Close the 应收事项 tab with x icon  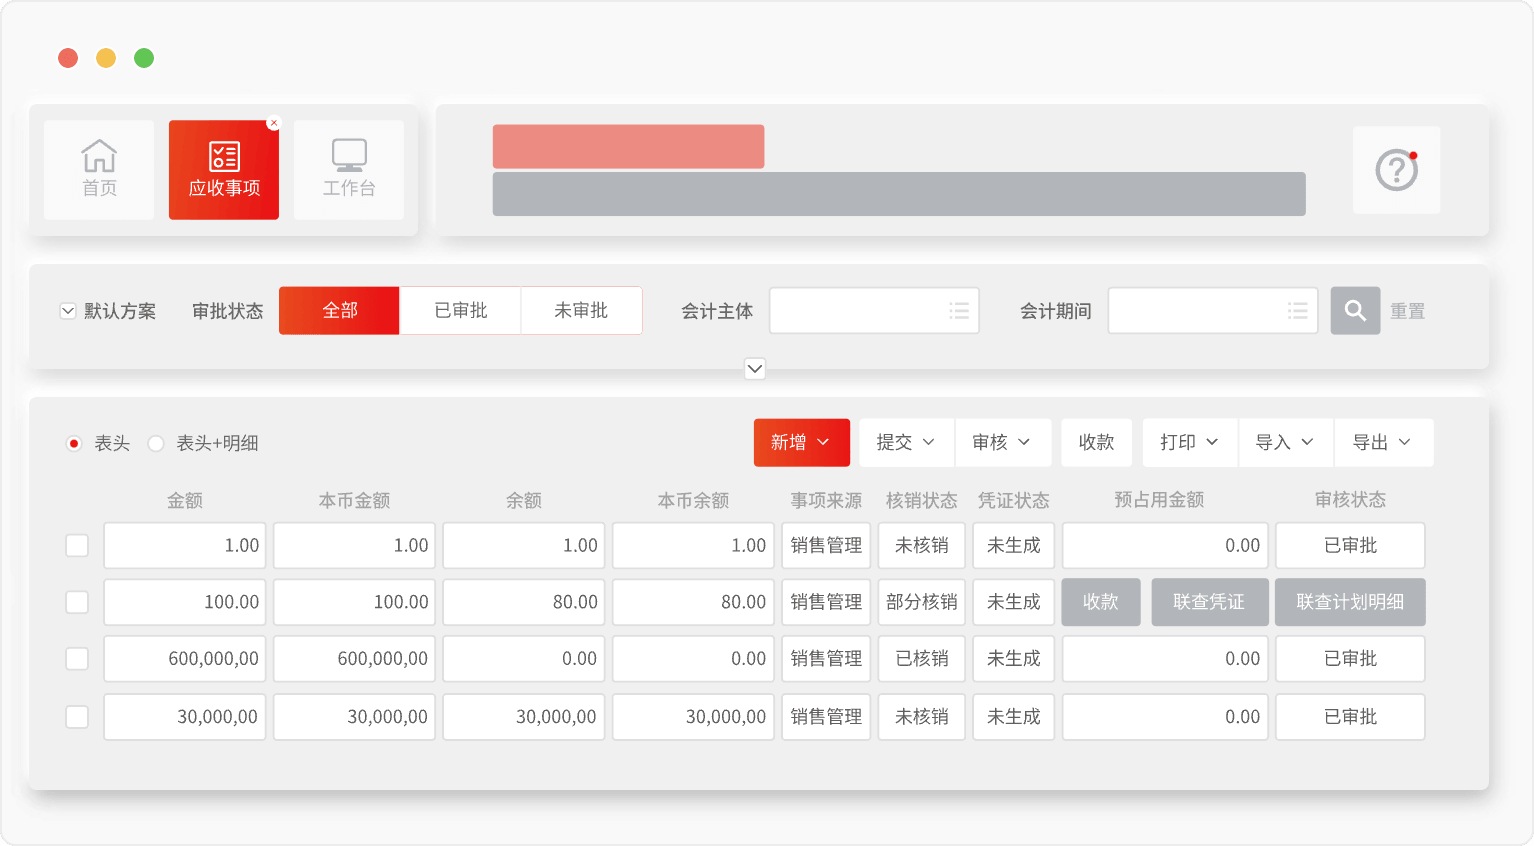[274, 123]
